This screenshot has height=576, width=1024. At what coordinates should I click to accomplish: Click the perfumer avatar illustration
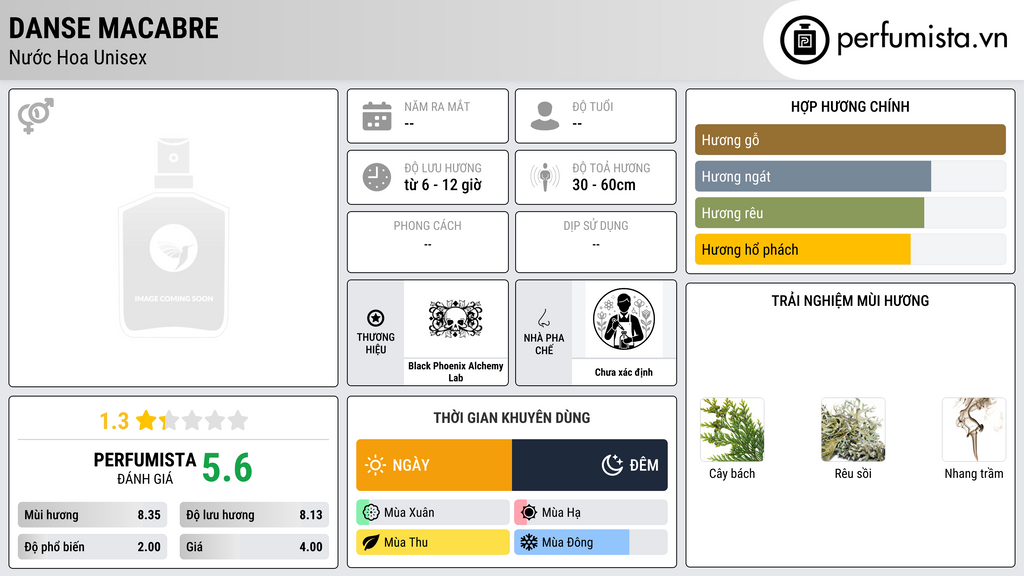tap(624, 319)
